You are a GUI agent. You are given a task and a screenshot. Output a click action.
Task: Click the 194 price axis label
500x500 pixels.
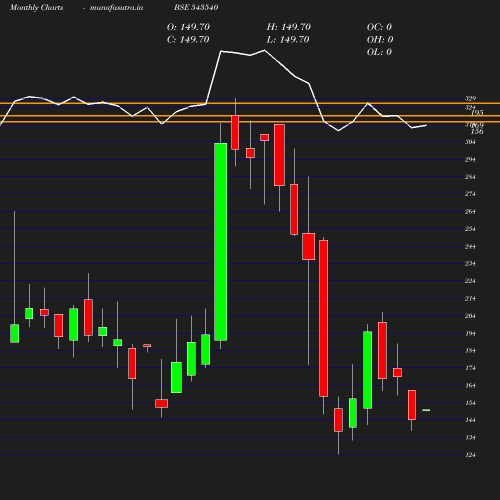click(x=470, y=333)
